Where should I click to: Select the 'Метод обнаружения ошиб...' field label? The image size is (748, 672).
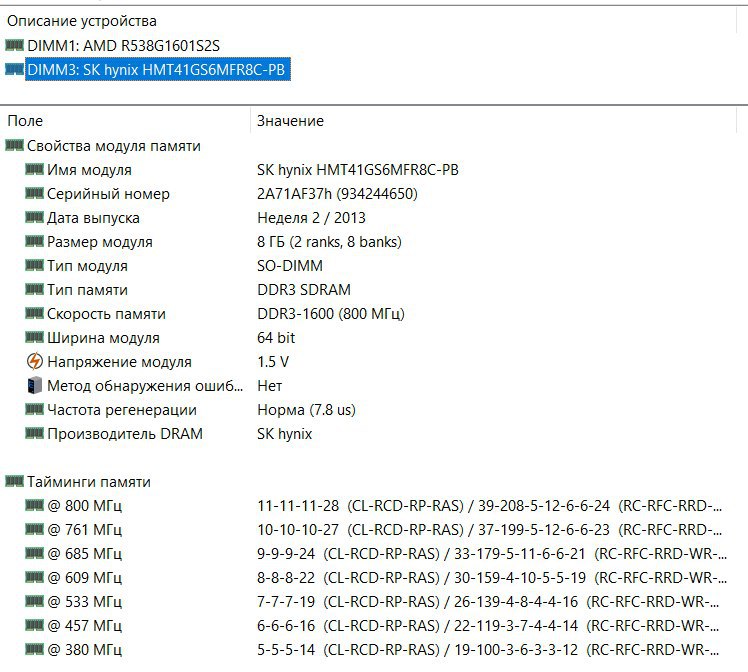coord(145,386)
